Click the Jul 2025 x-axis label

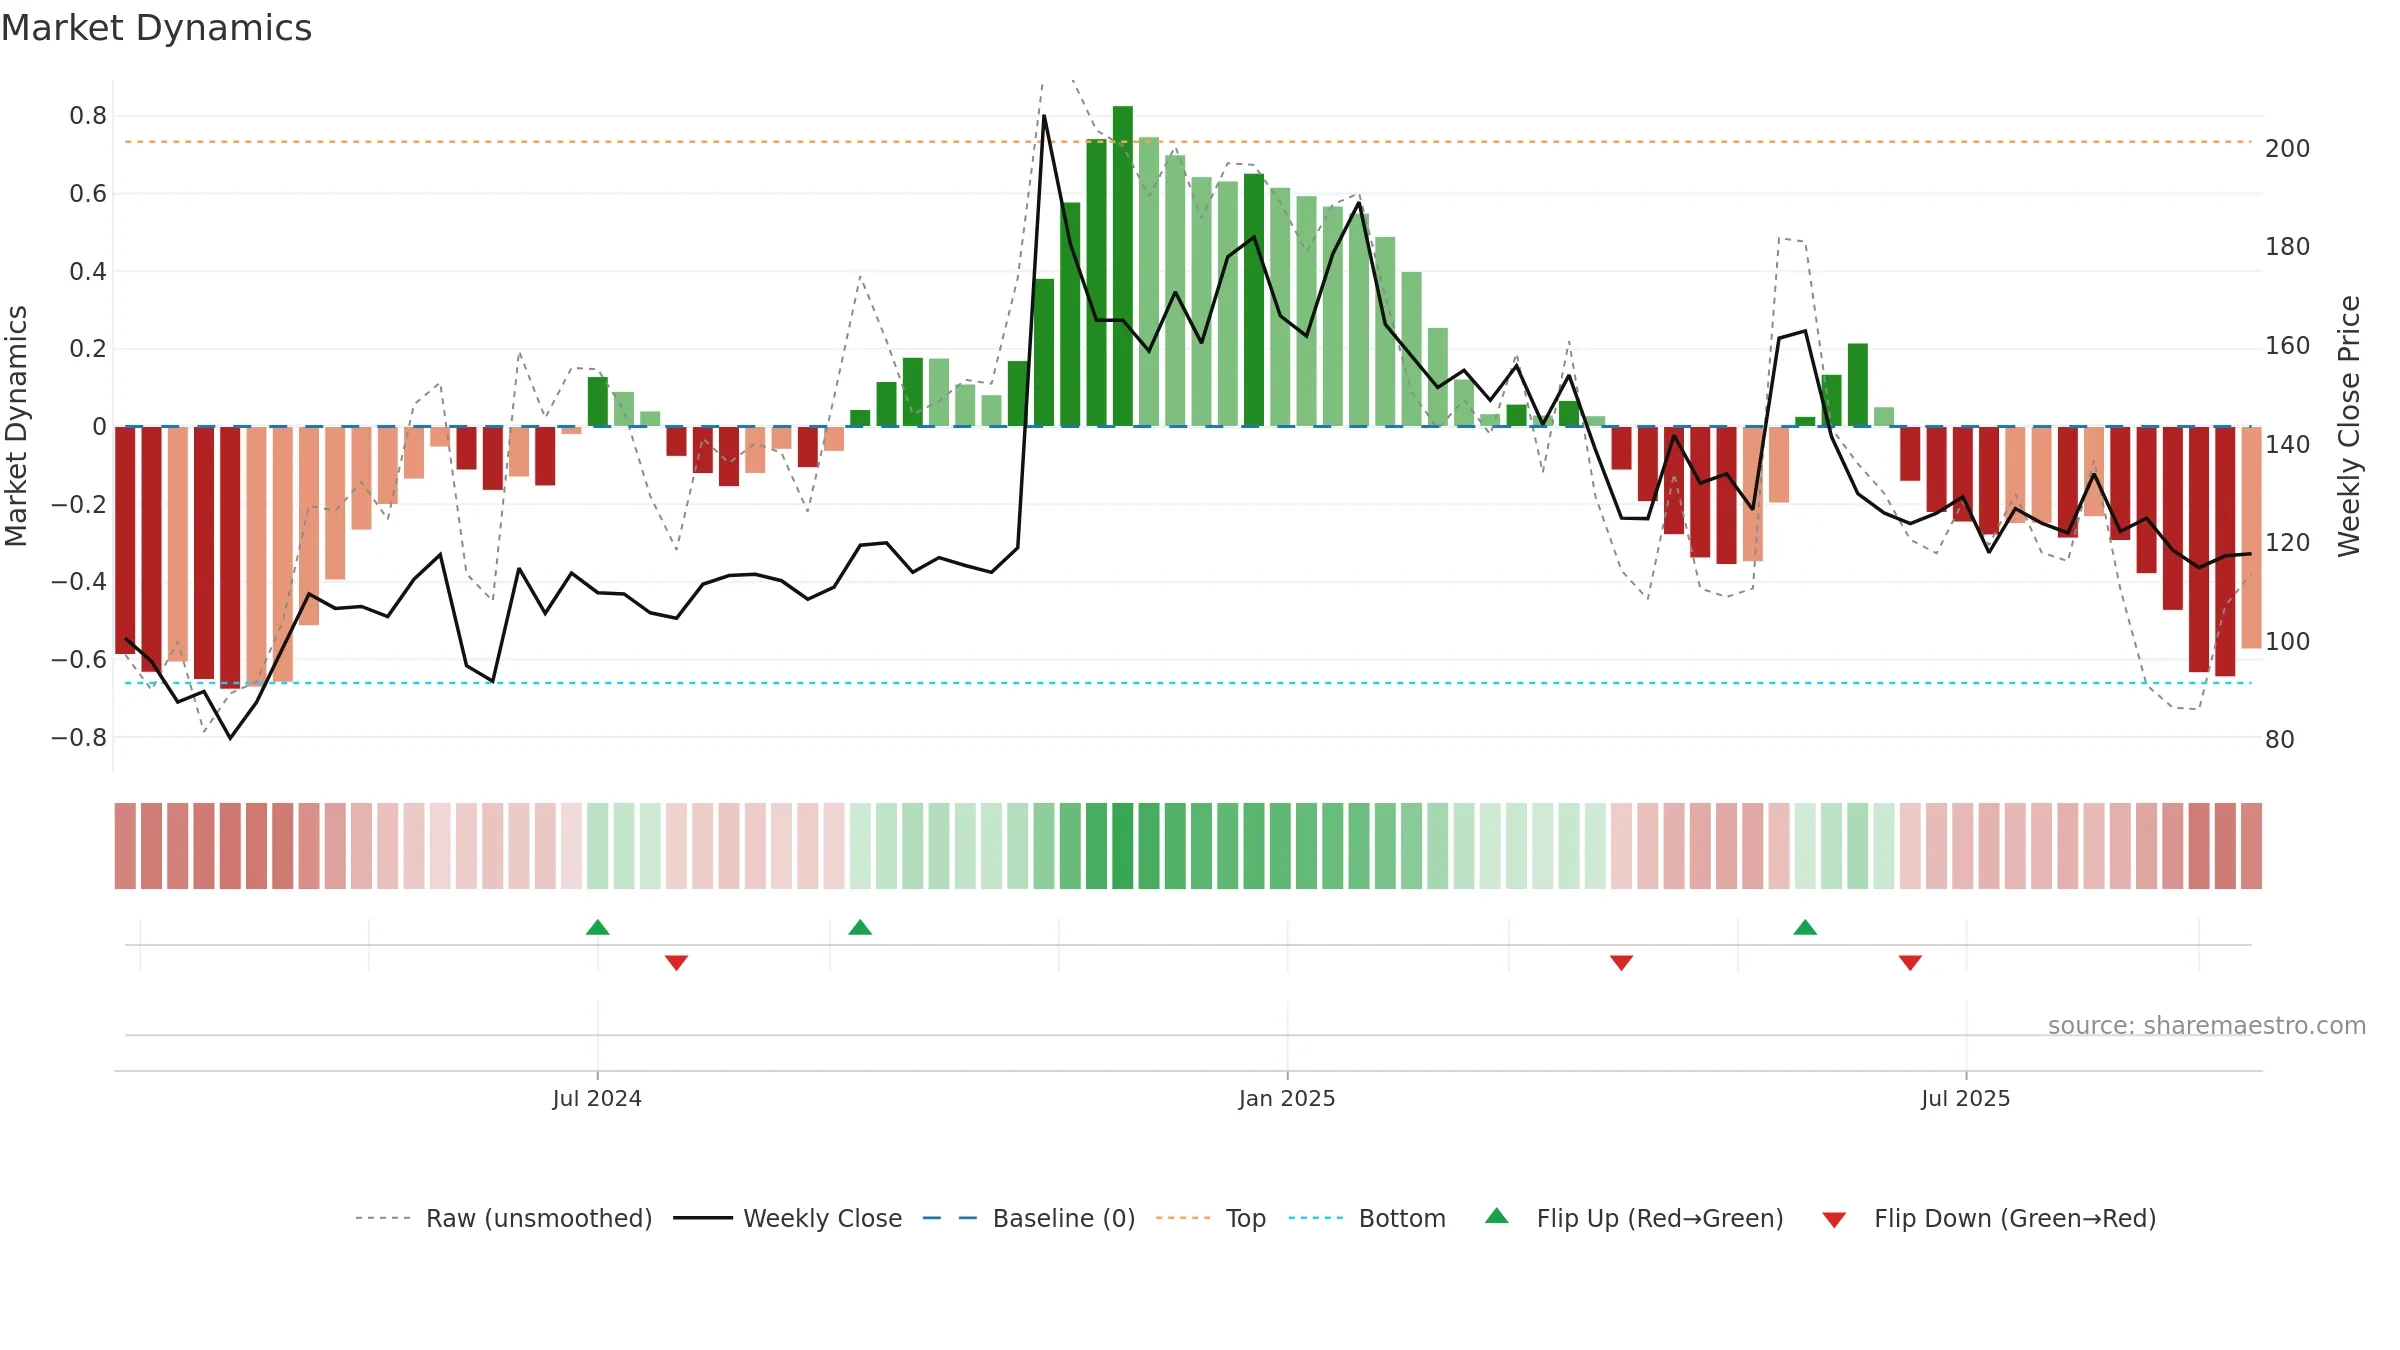click(1965, 1098)
